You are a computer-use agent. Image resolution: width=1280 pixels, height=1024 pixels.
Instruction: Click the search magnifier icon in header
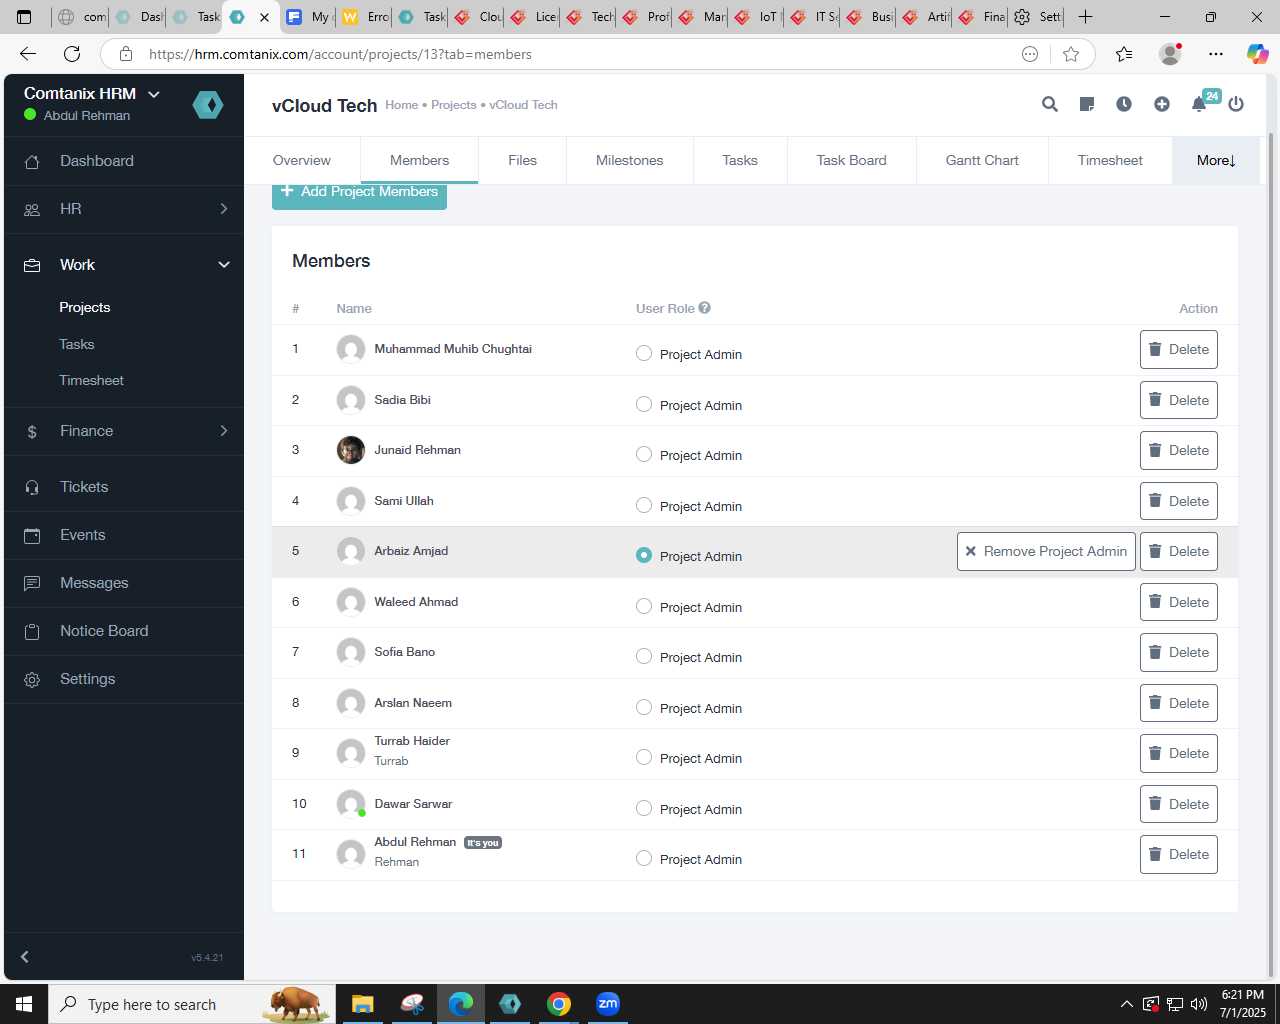(x=1049, y=104)
